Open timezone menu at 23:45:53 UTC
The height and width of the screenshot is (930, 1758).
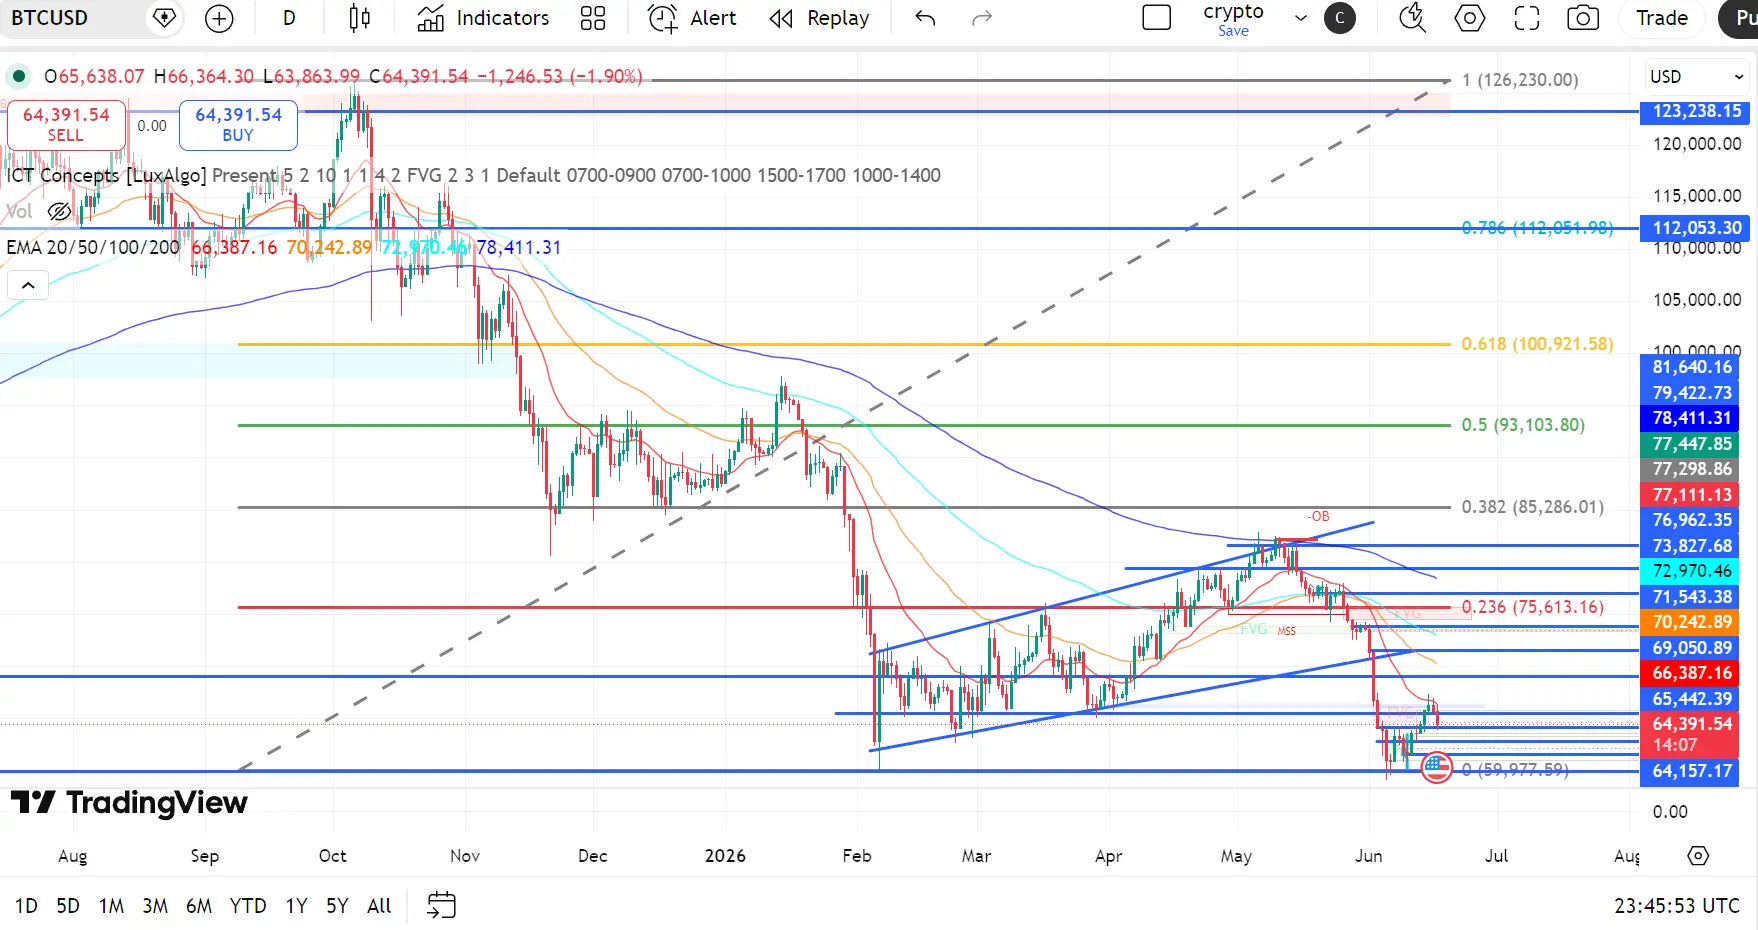1677,906
